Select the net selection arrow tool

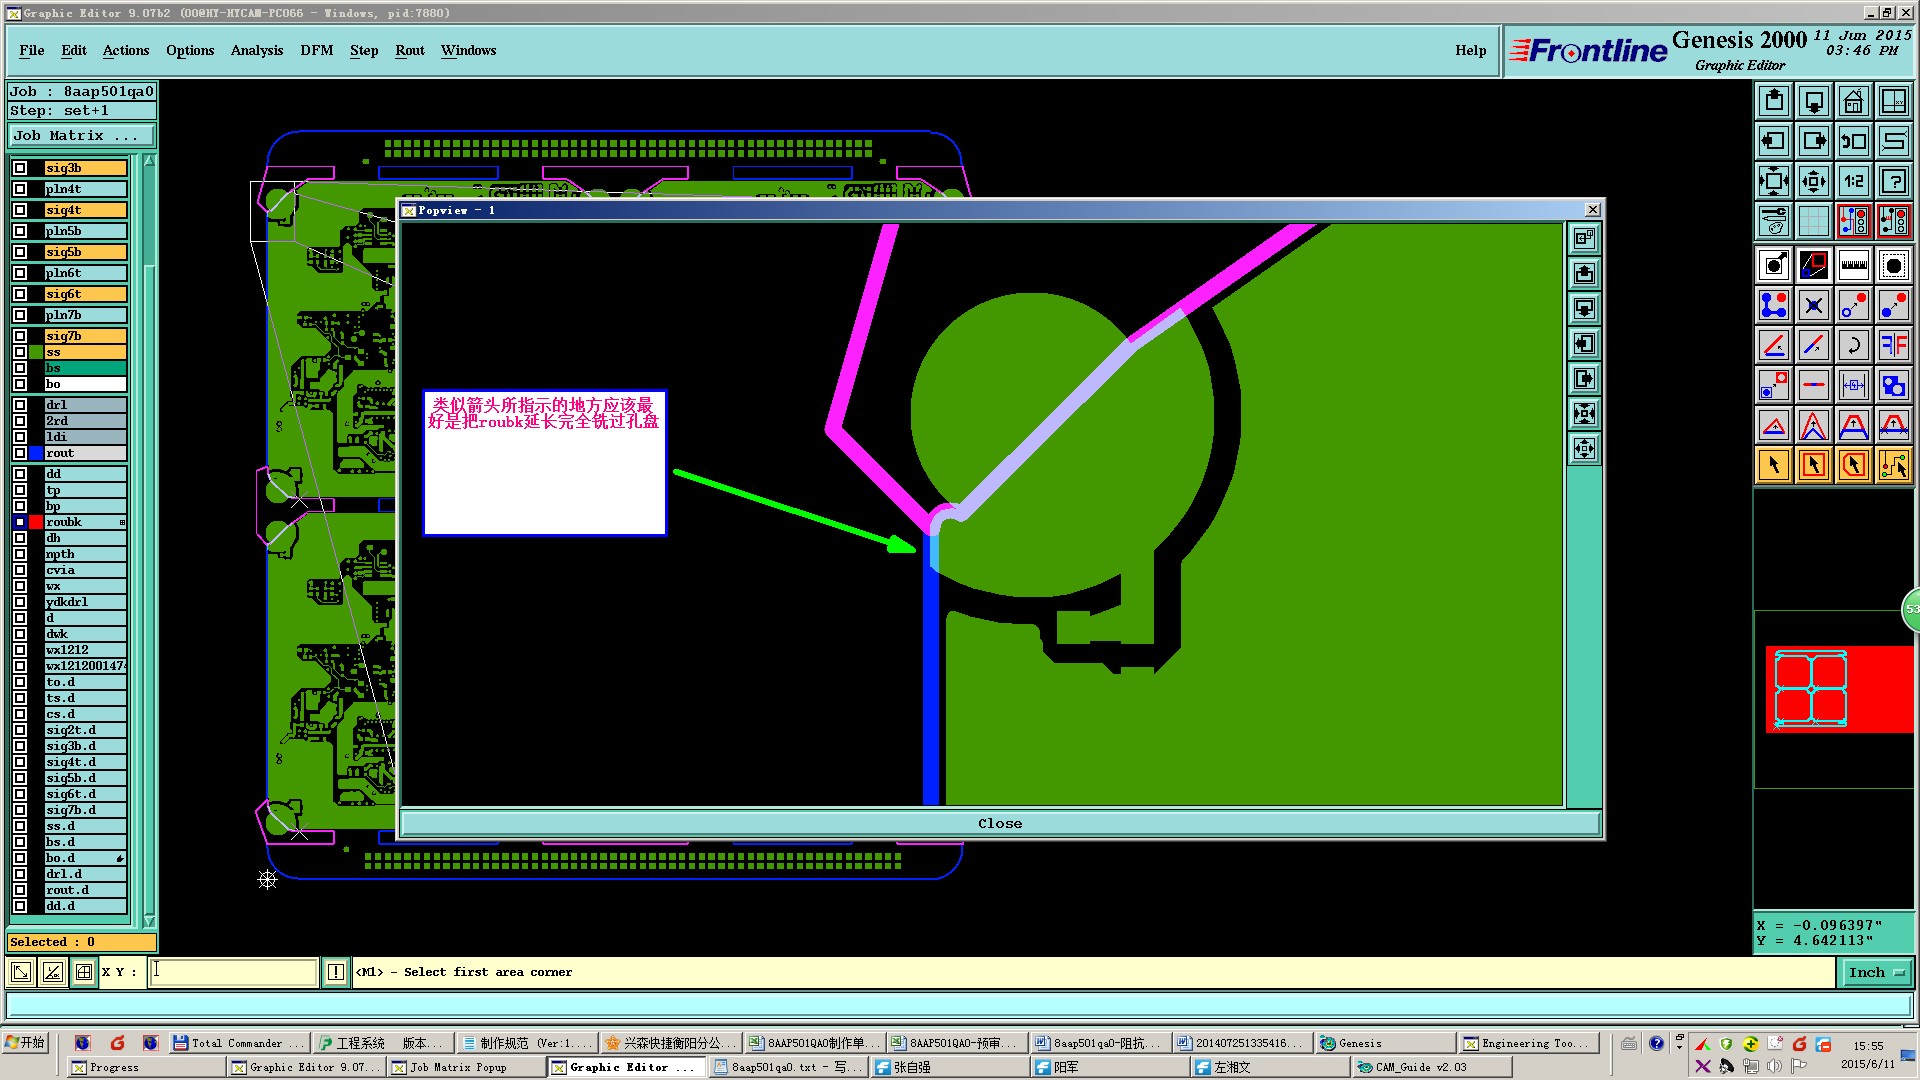(x=1893, y=465)
